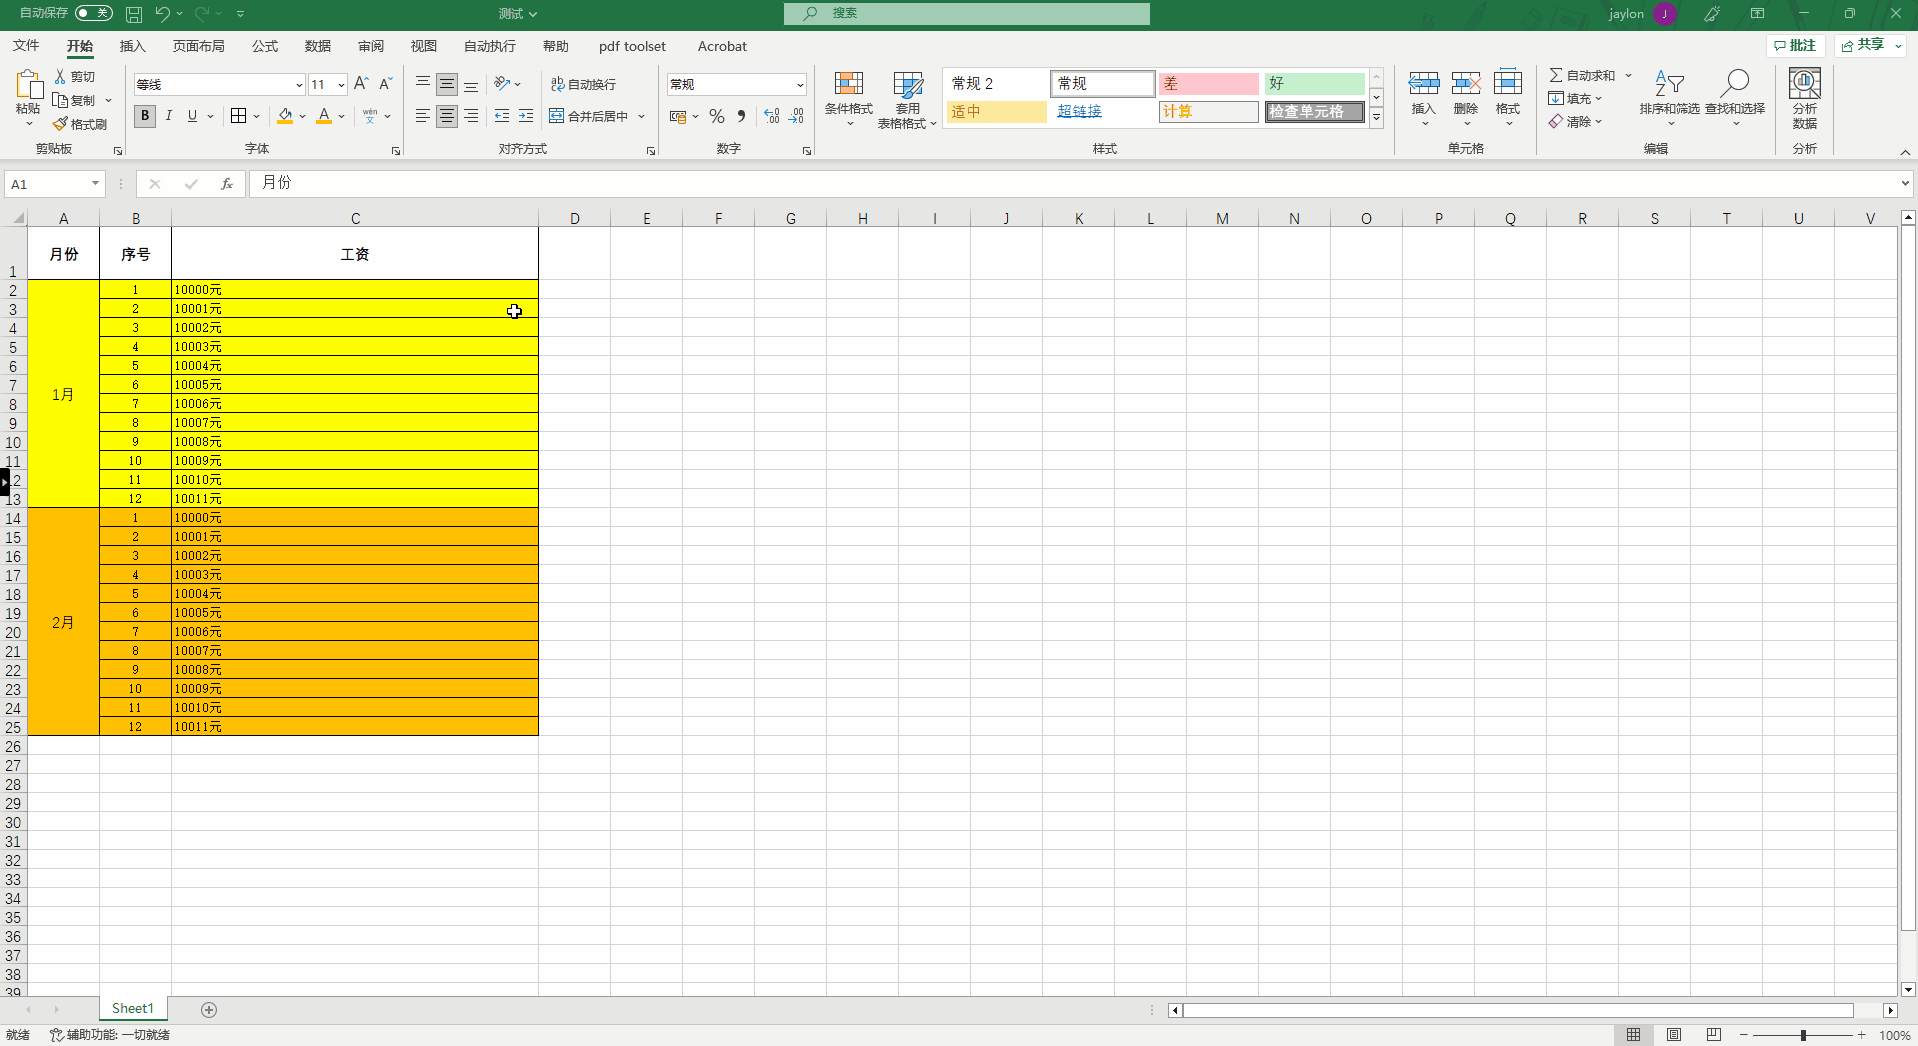Switch to the Insert (插入) tab

tap(133, 46)
